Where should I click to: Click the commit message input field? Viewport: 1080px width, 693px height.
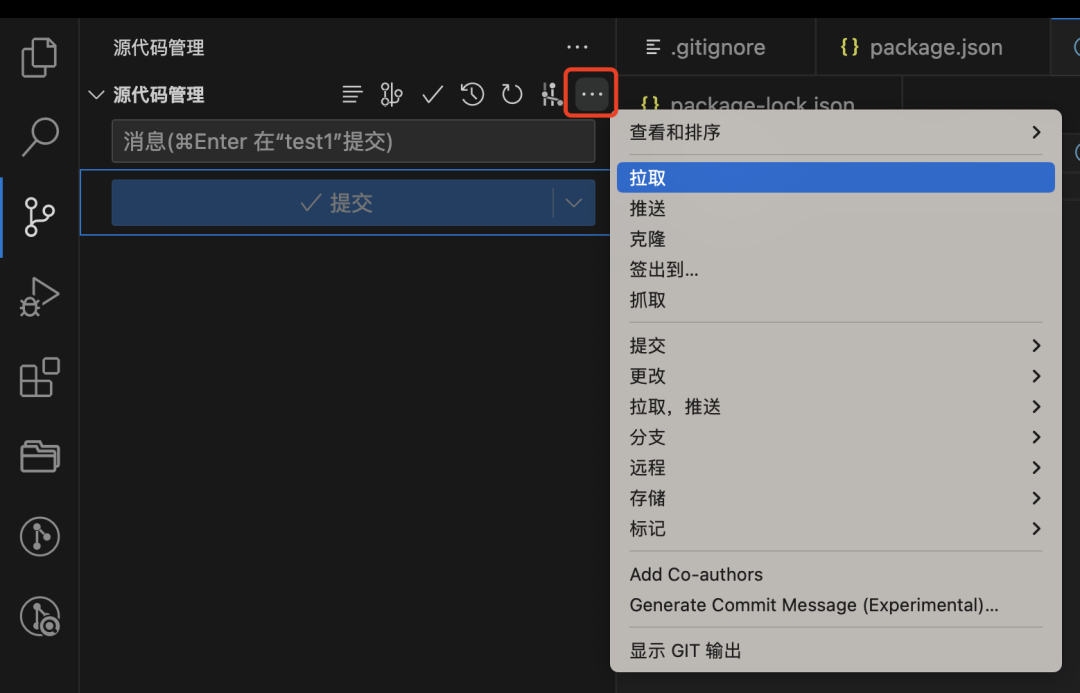353,141
